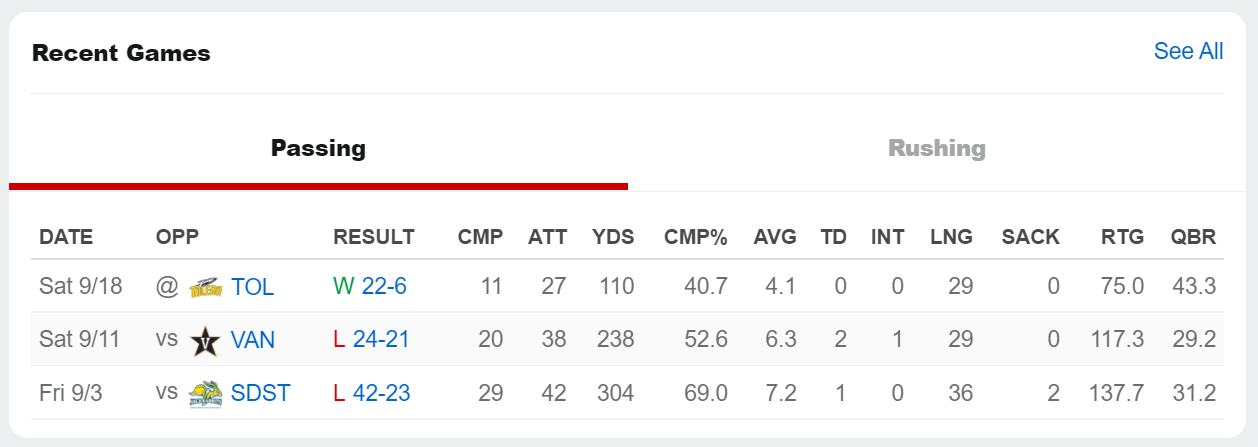Open the VAN team link
The width and height of the screenshot is (1258, 447).
253,340
